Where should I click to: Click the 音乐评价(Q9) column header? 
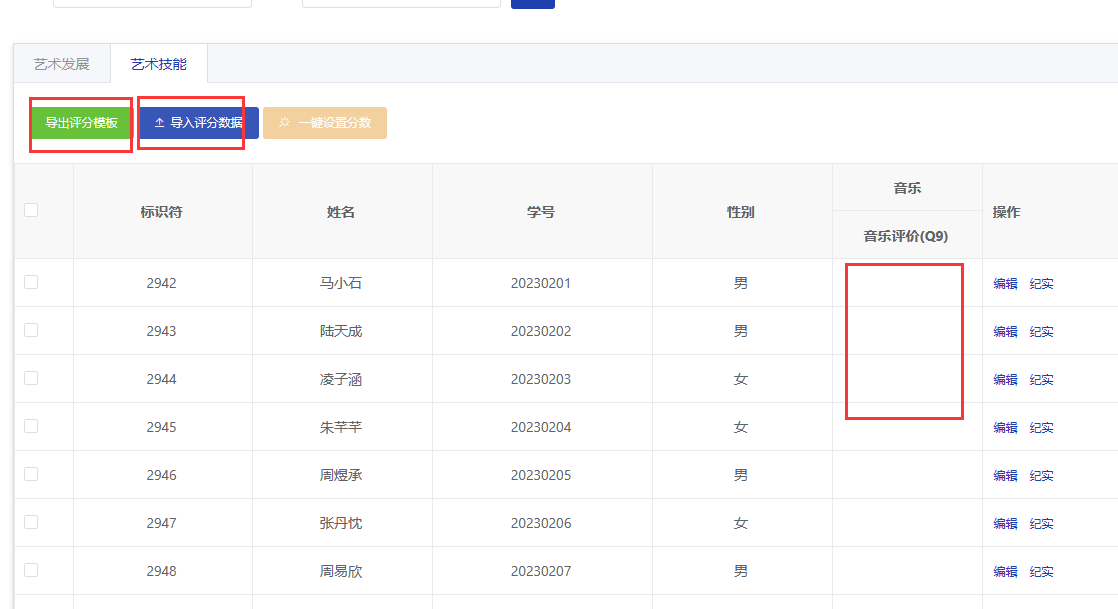coord(906,236)
